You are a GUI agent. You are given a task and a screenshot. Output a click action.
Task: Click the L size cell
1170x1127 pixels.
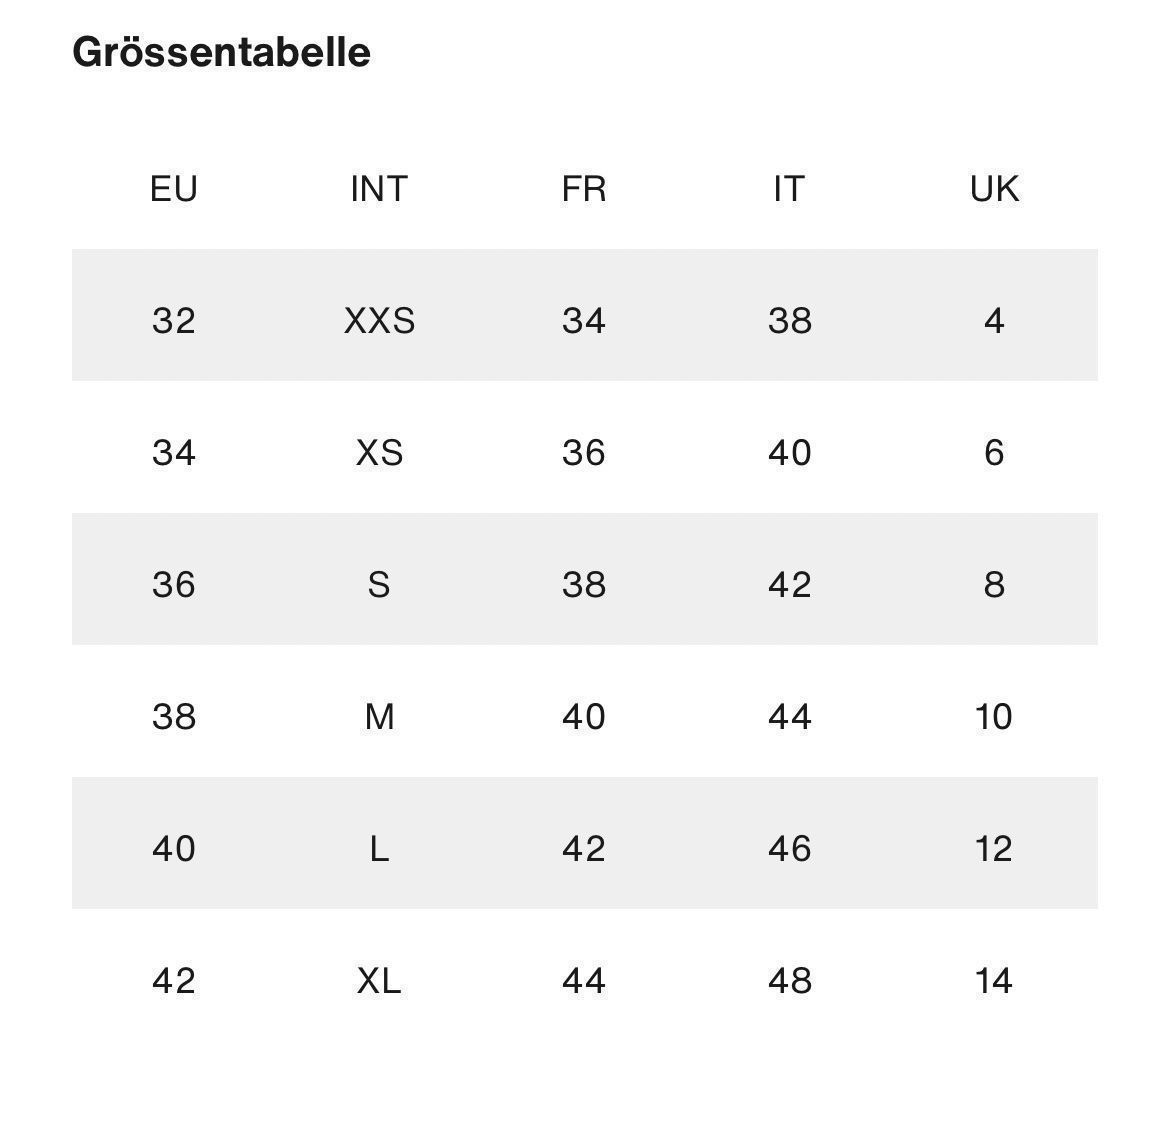(x=379, y=849)
